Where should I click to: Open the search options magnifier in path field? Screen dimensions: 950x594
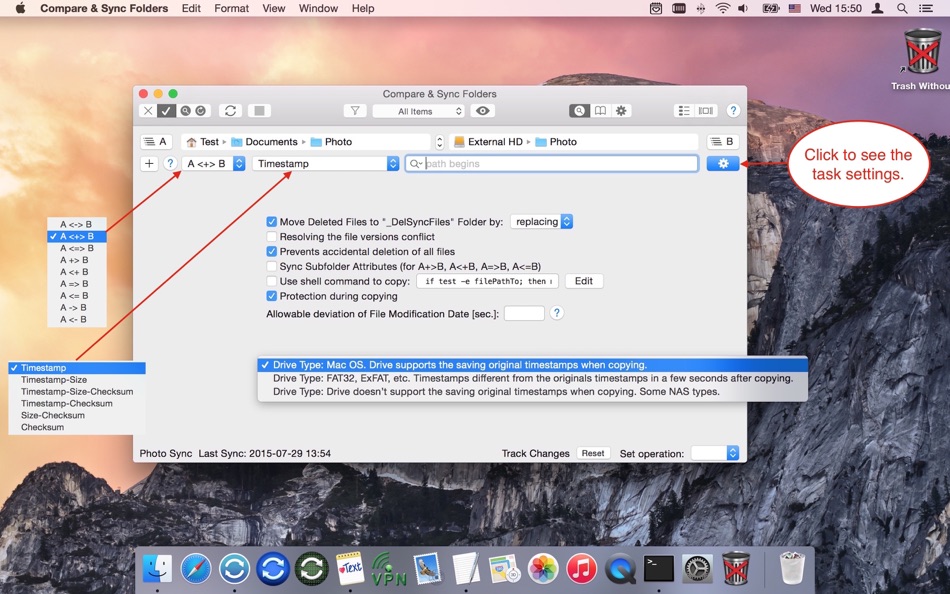point(416,164)
